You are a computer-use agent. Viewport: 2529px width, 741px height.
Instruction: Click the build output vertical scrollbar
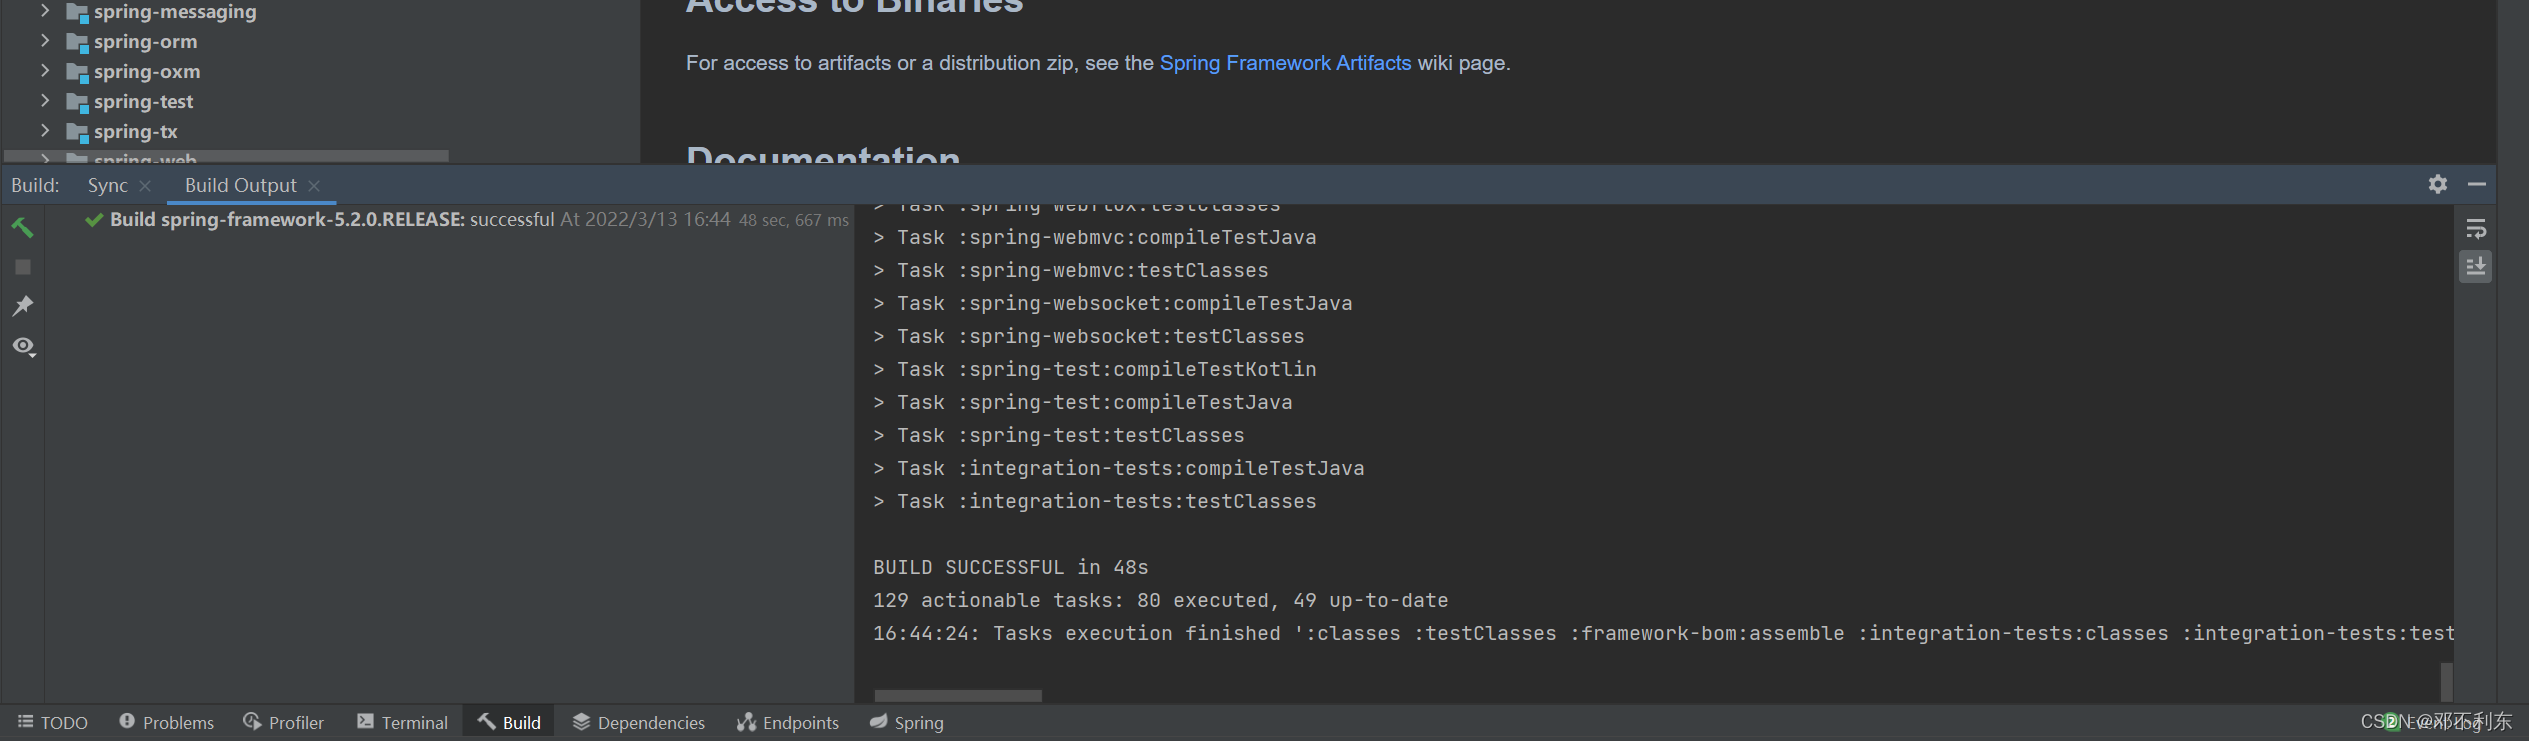click(x=2446, y=682)
